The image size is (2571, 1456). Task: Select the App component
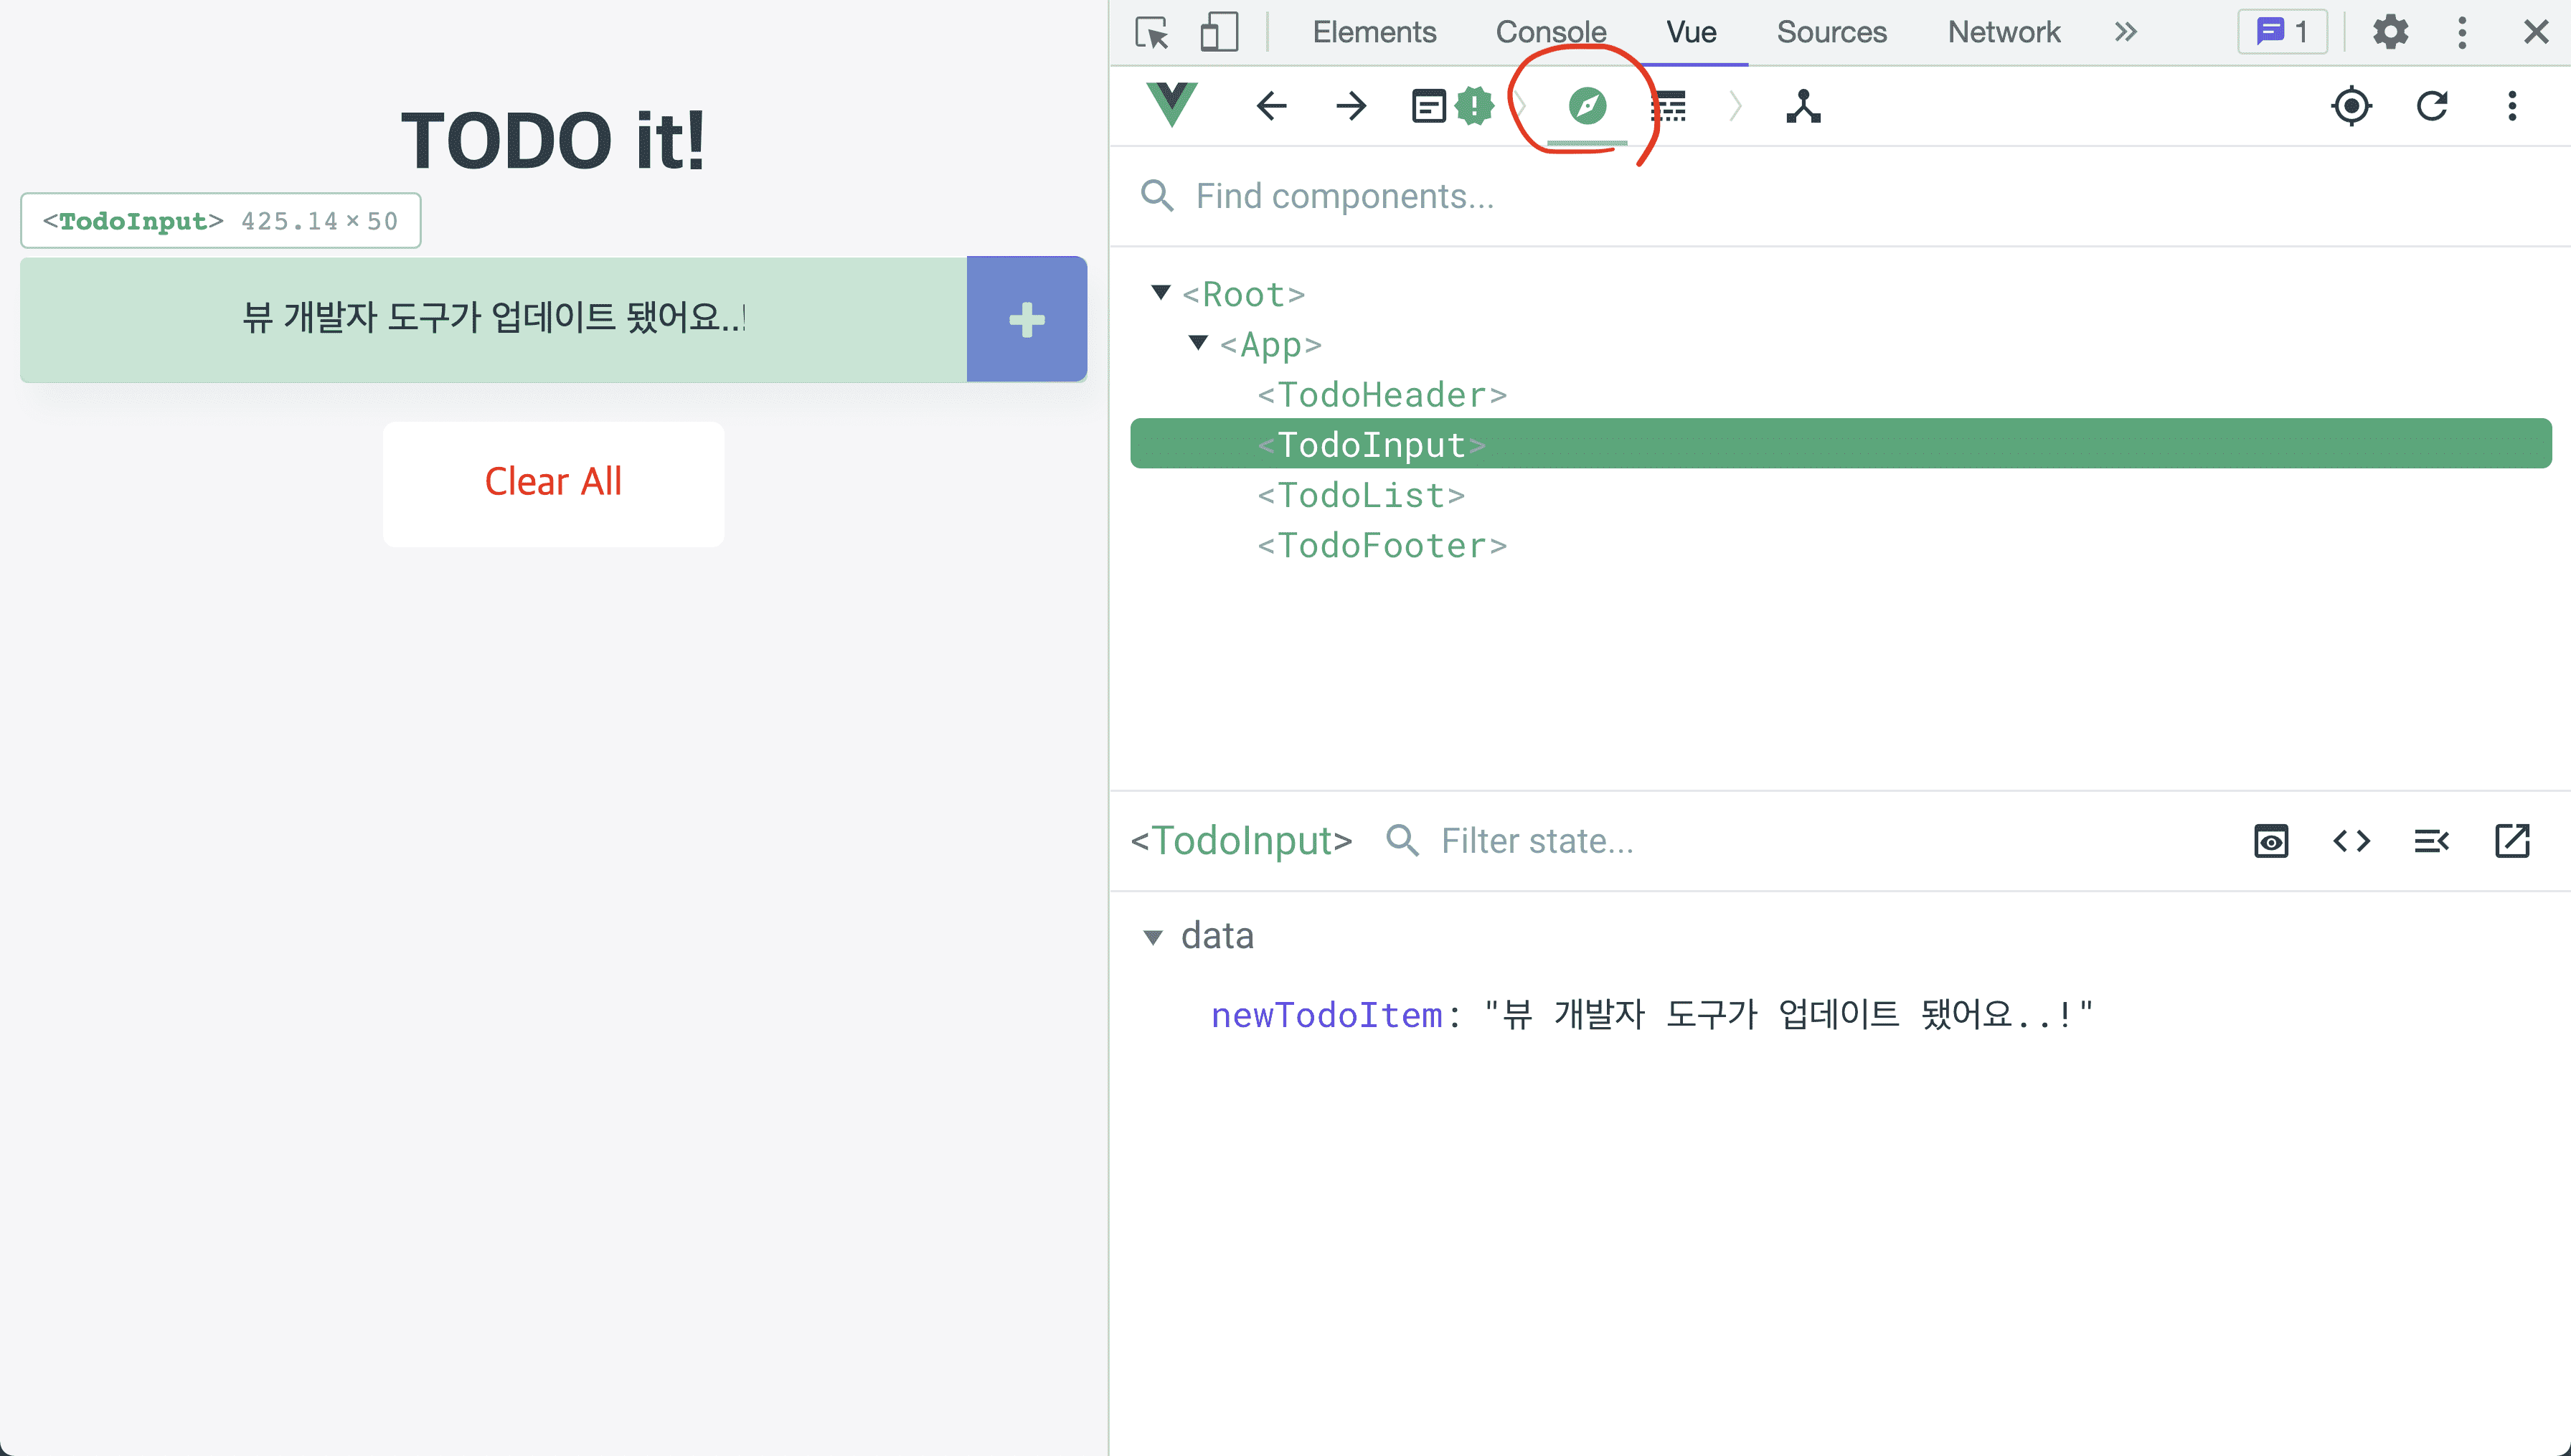click(1270, 344)
